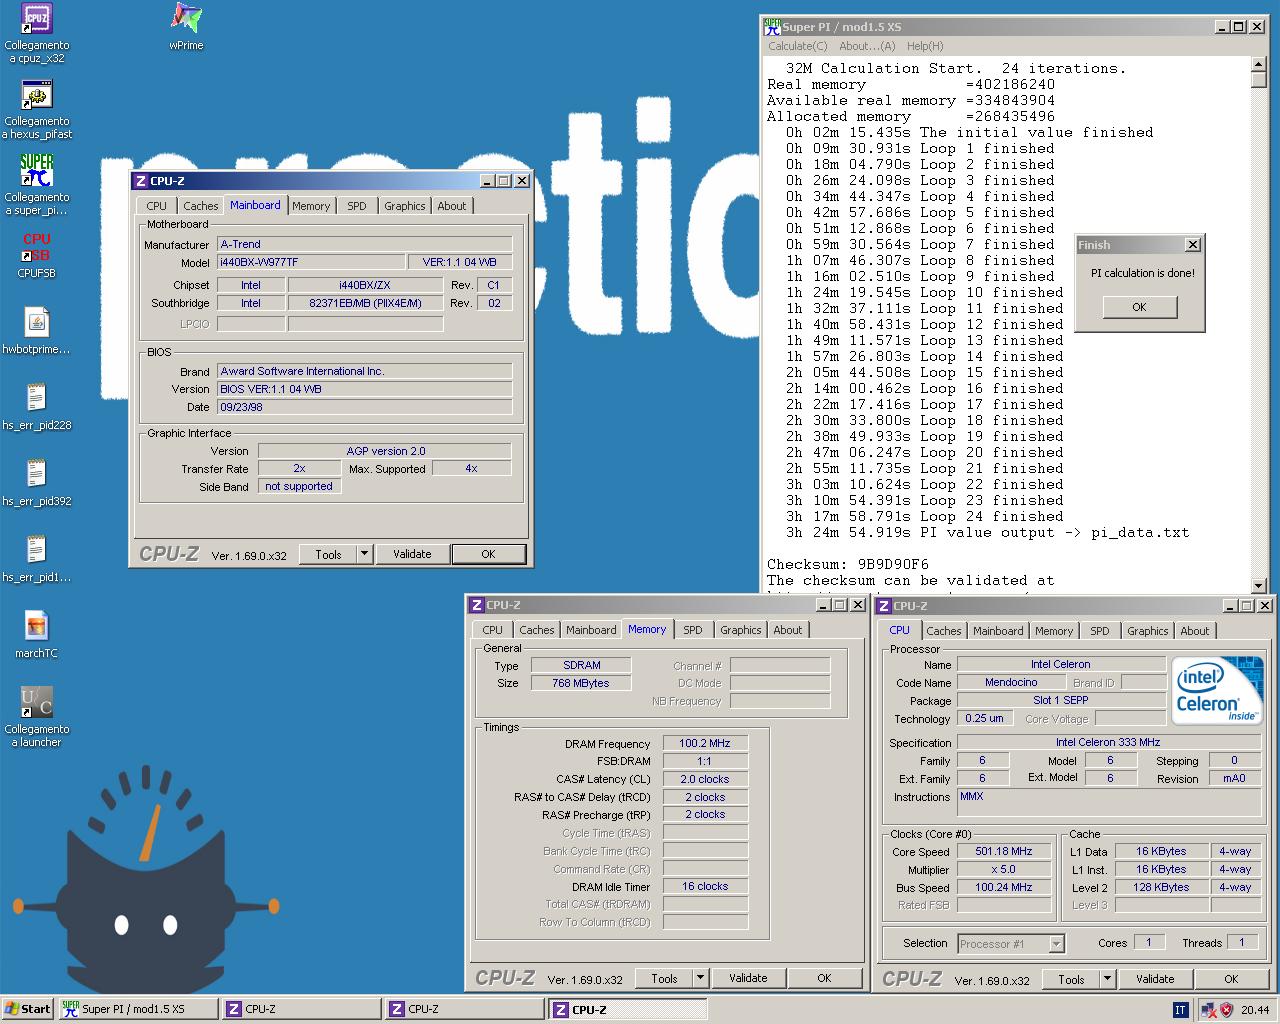Select Caches tab in CPU-Z CPU window
The image size is (1280, 1024).
pyautogui.click(x=943, y=631)
